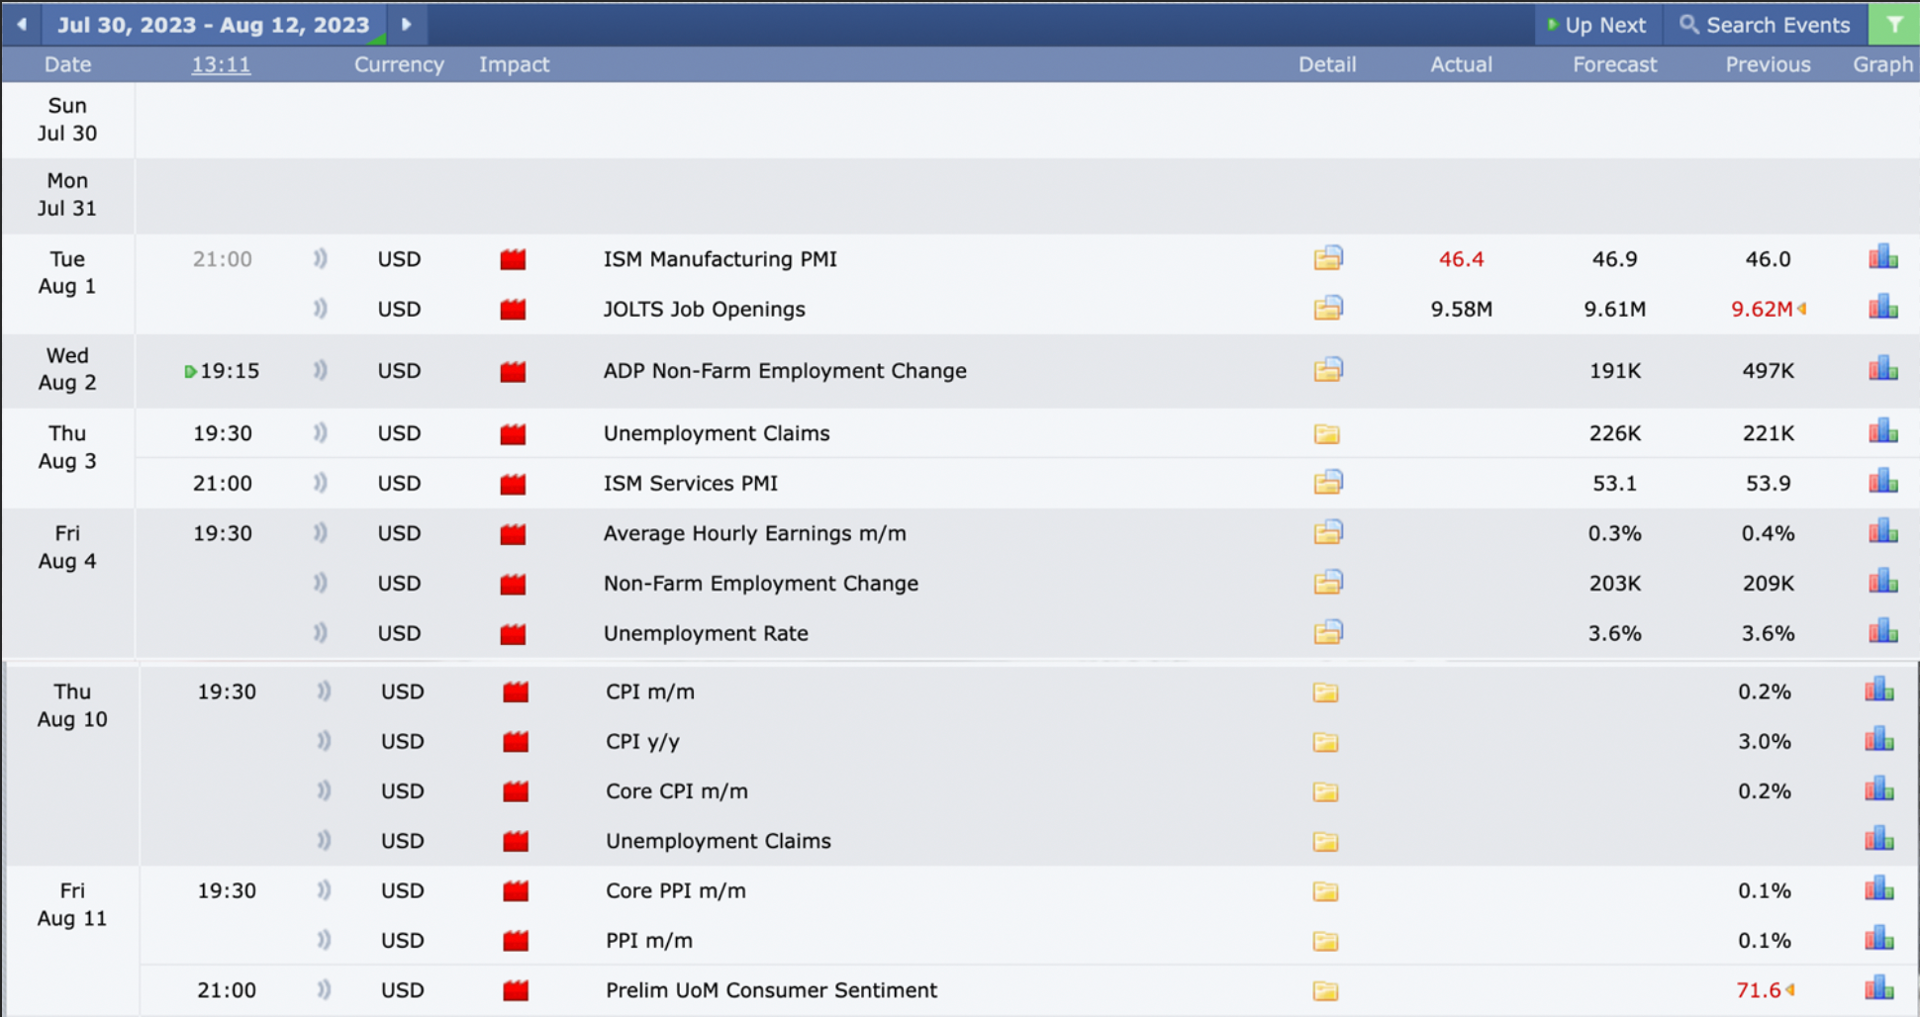Open detail folder for ISM Services PMI
Screen dimensions: 1920x1017
tap(1328, 483)
